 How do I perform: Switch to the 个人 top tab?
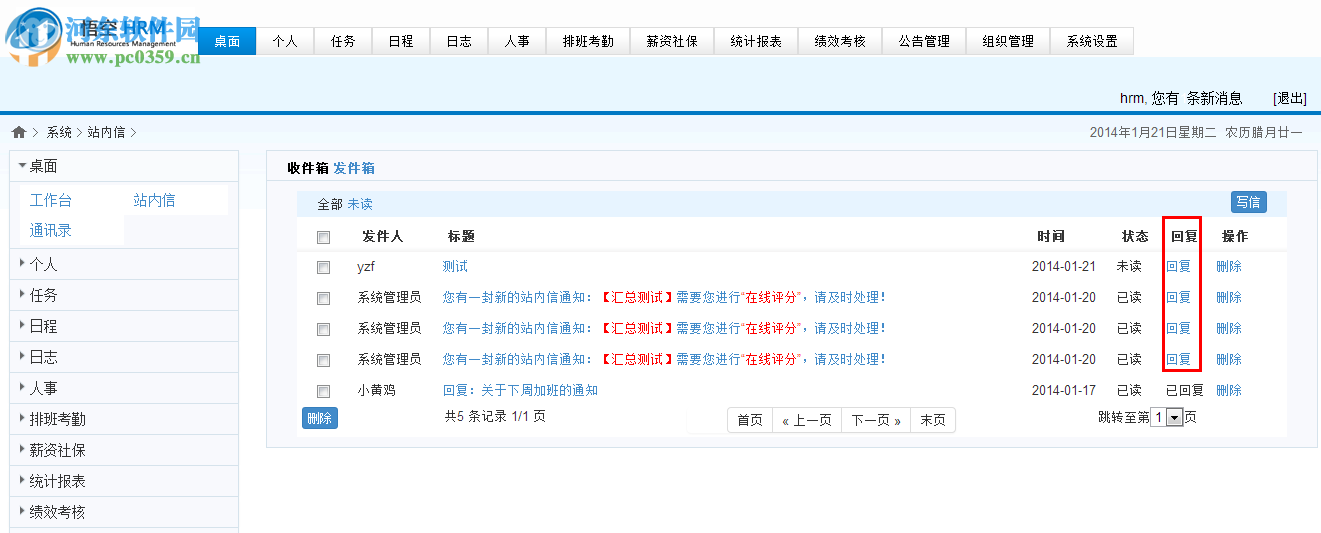[286, 41]
